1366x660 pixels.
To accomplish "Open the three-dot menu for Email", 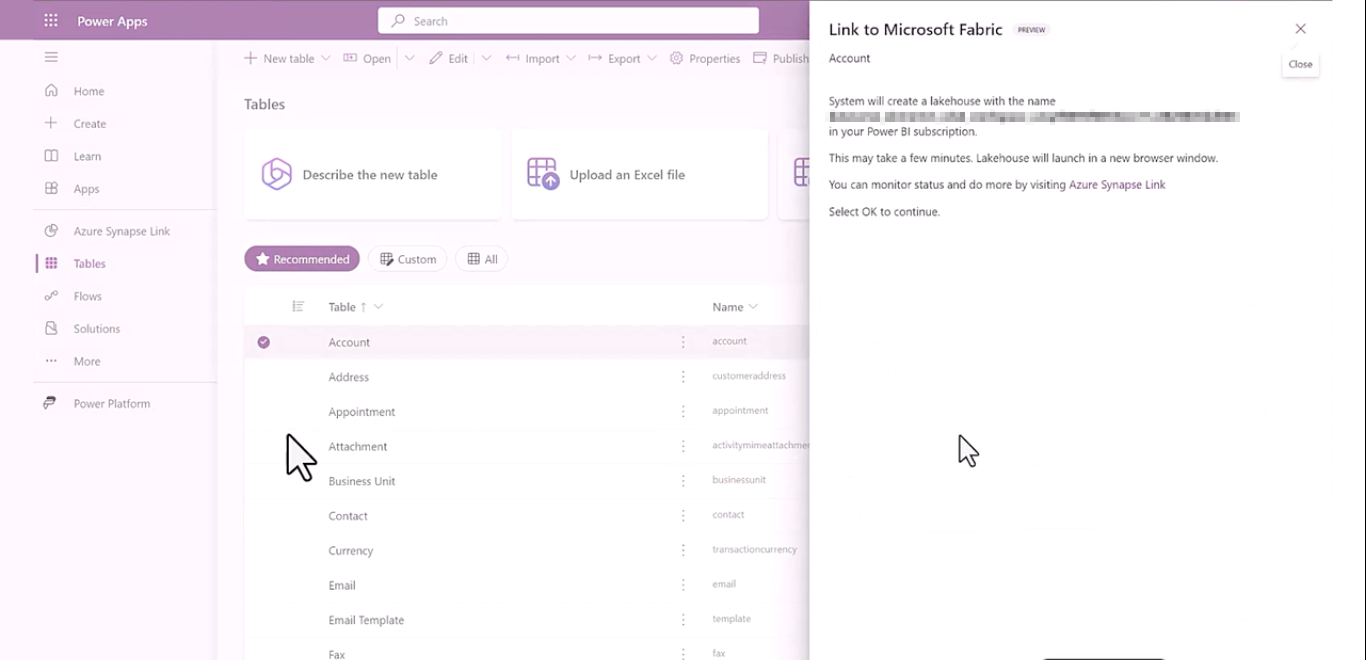I will point(683,585).
